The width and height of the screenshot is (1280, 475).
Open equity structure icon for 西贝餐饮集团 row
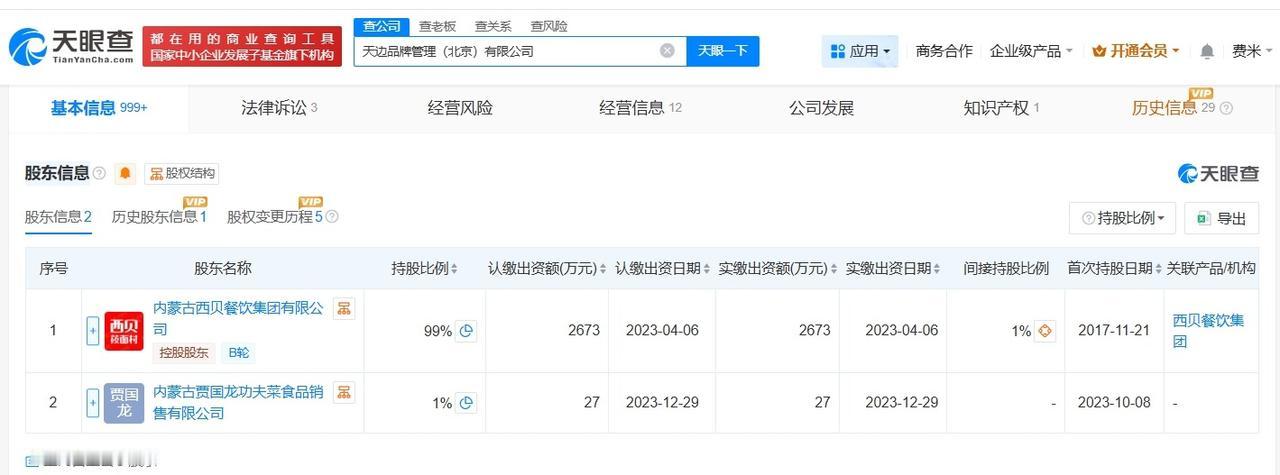coord(343,309)
